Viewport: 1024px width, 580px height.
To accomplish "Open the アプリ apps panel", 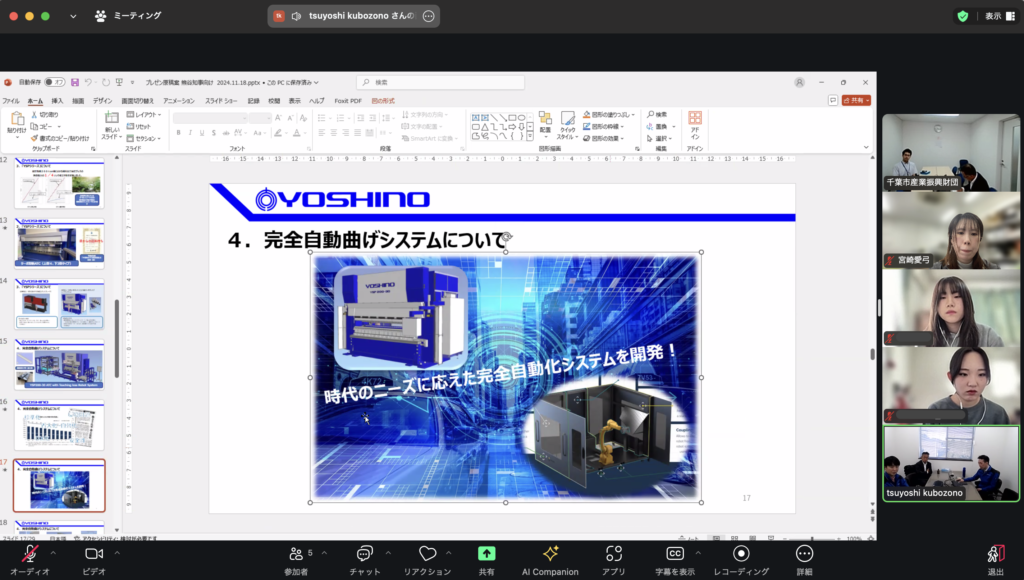I will tap(613, 560).
